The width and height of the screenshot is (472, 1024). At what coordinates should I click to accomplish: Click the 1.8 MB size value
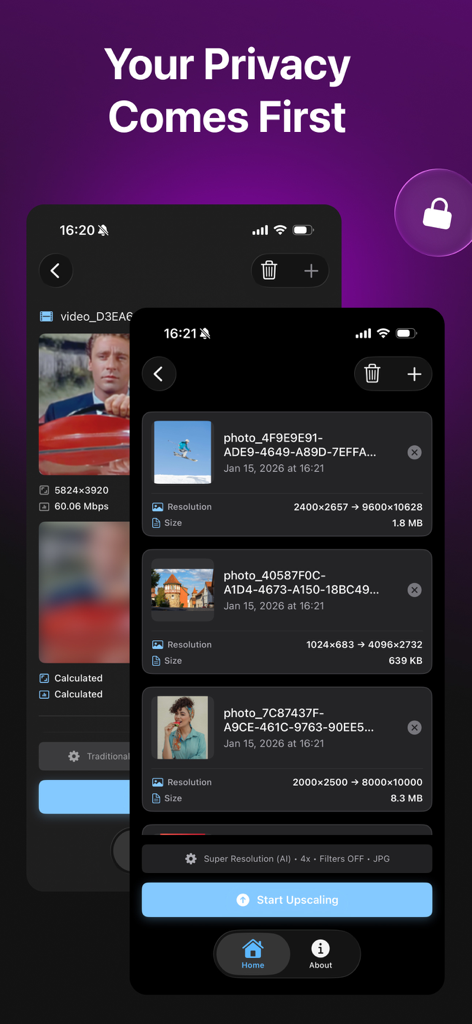tap(407, 523)
